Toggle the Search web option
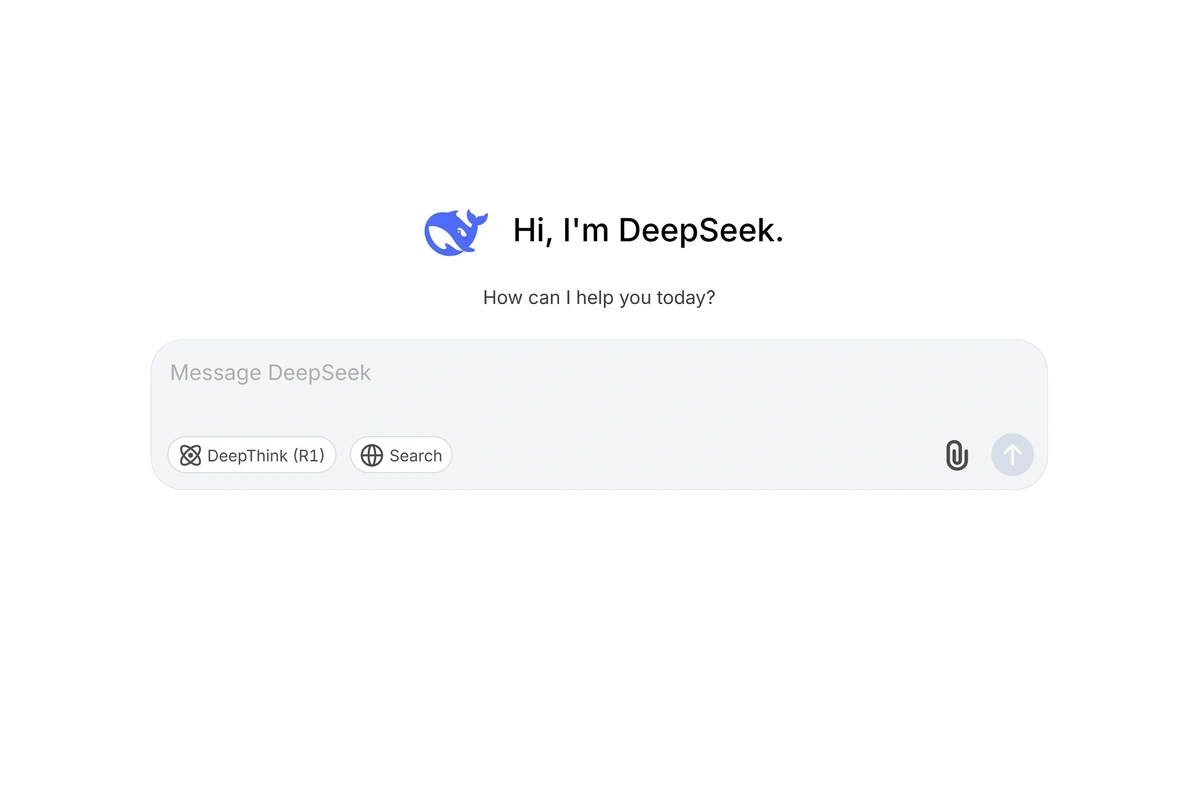Viewport: 1200px width, 800px height. coord(401,455)
